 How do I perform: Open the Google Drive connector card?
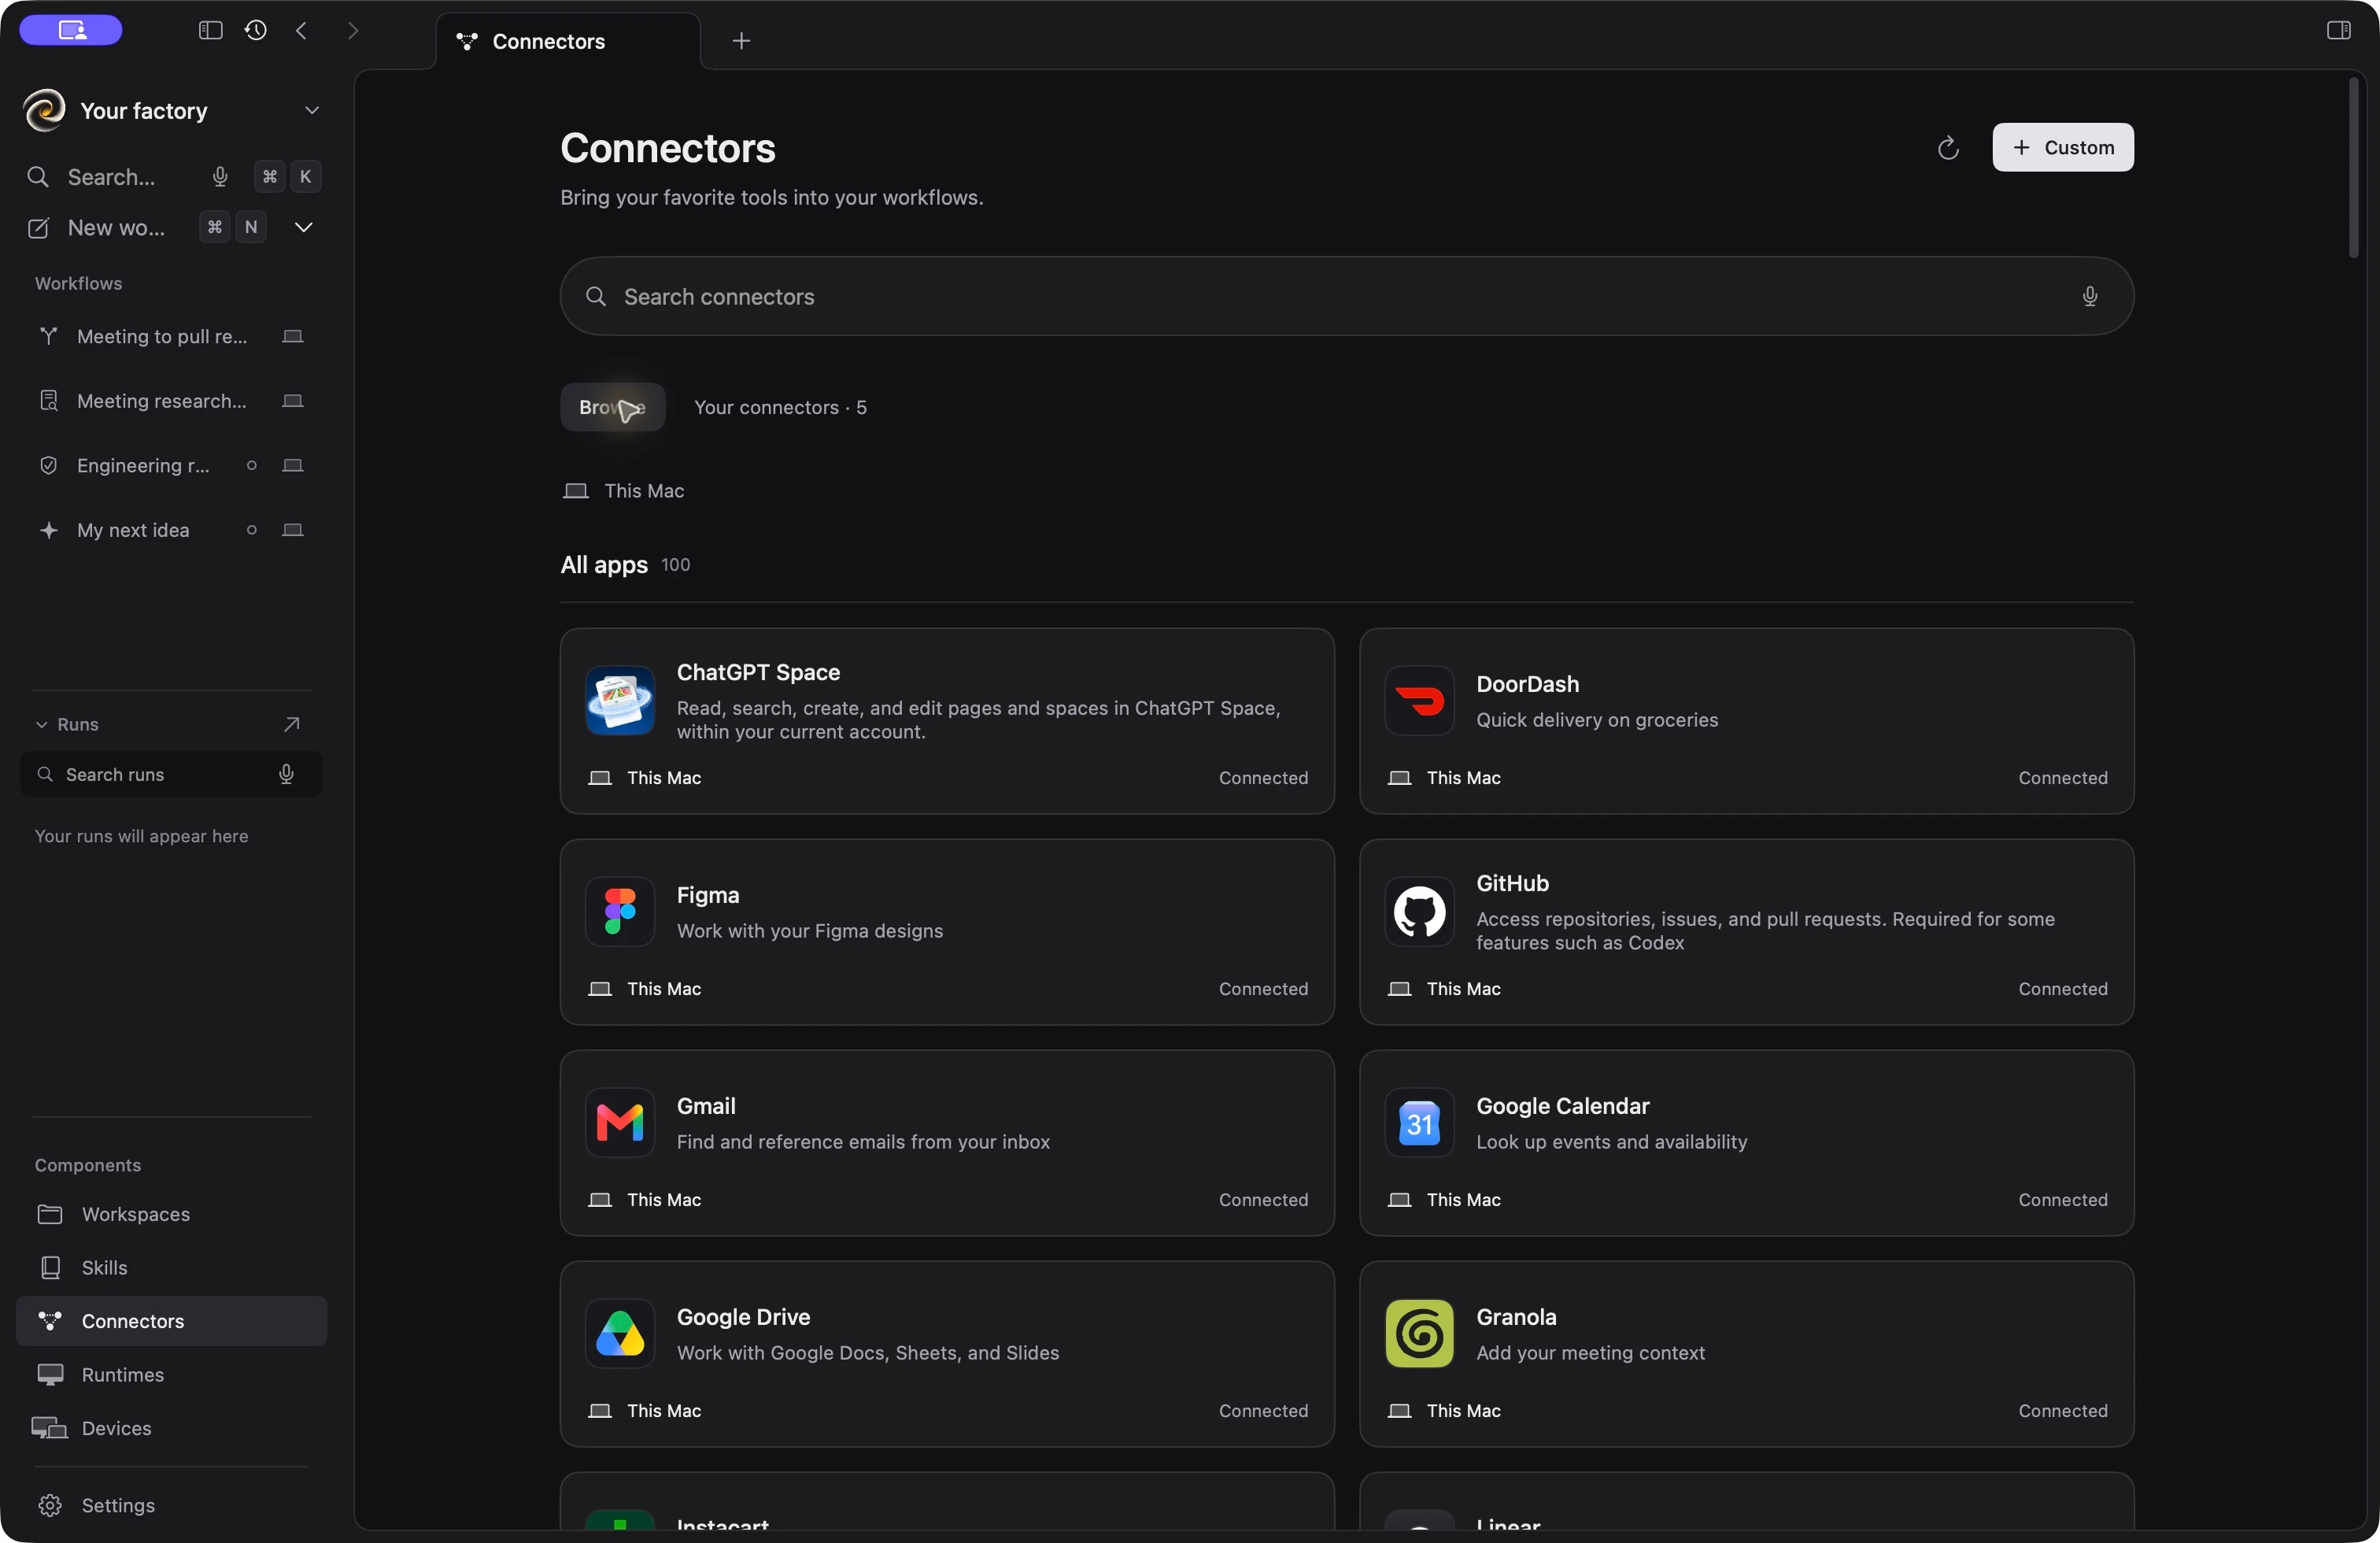(947, 1354)
